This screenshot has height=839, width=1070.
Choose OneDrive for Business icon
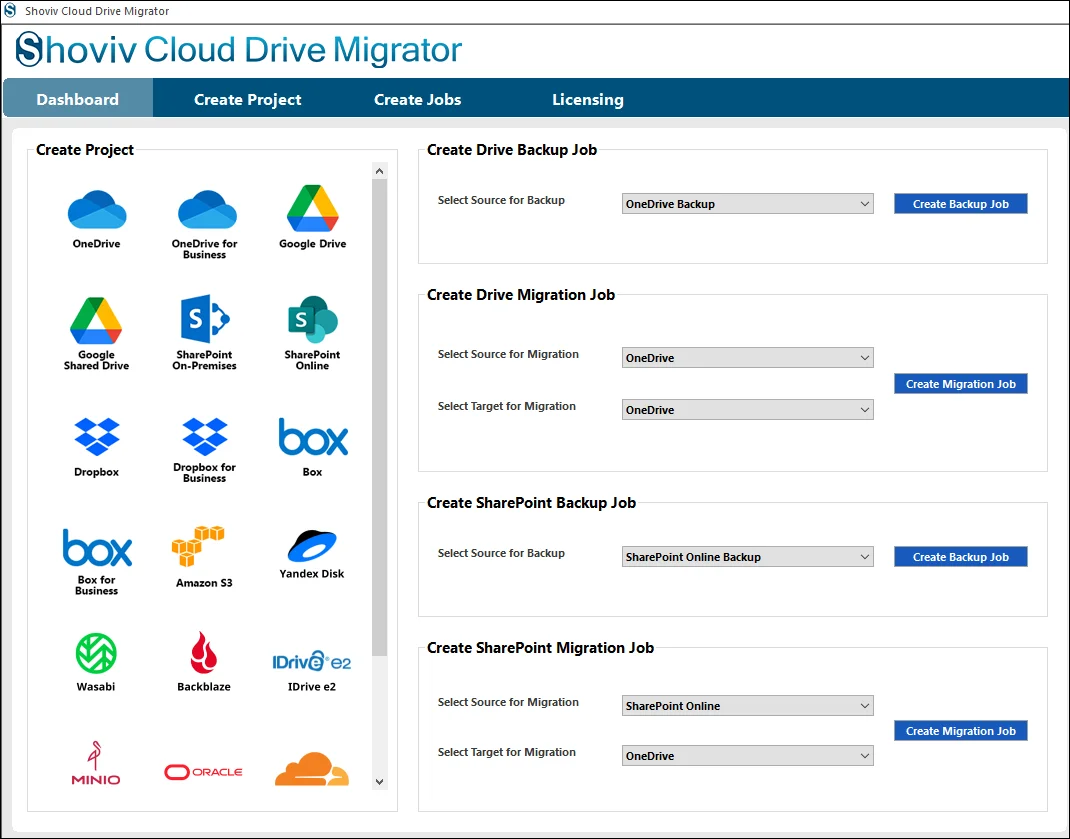pyautogui.click(x=207, y=210)
